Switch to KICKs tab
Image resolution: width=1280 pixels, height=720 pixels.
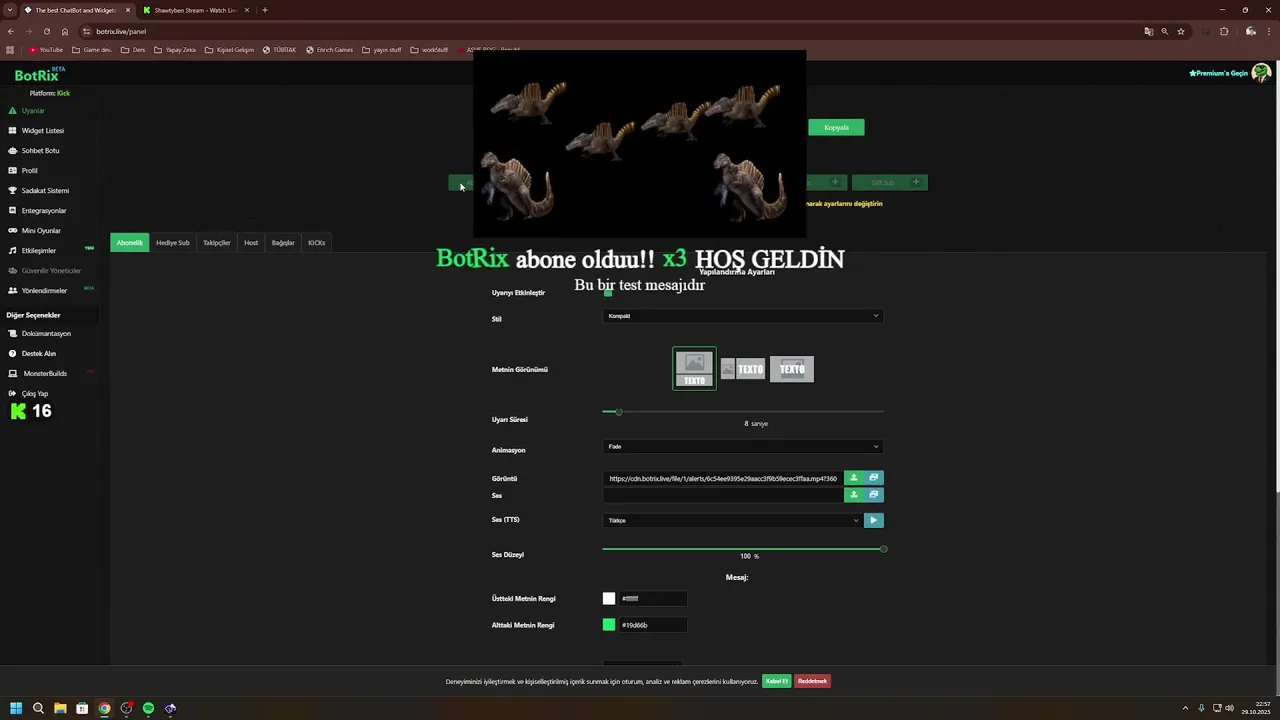[316, 243]
